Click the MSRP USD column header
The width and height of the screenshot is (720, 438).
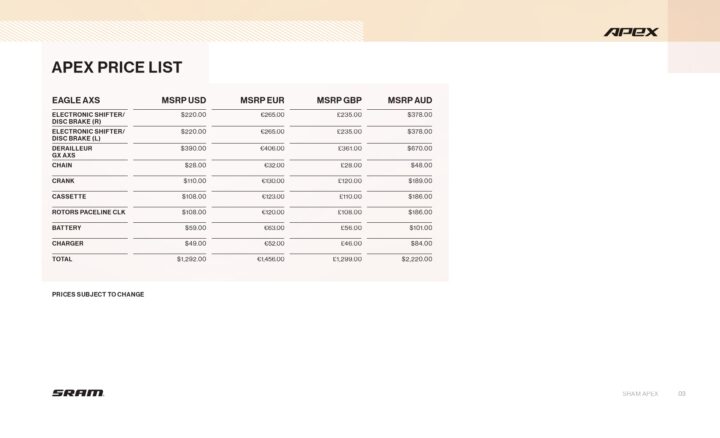click(x=184, y=101)
